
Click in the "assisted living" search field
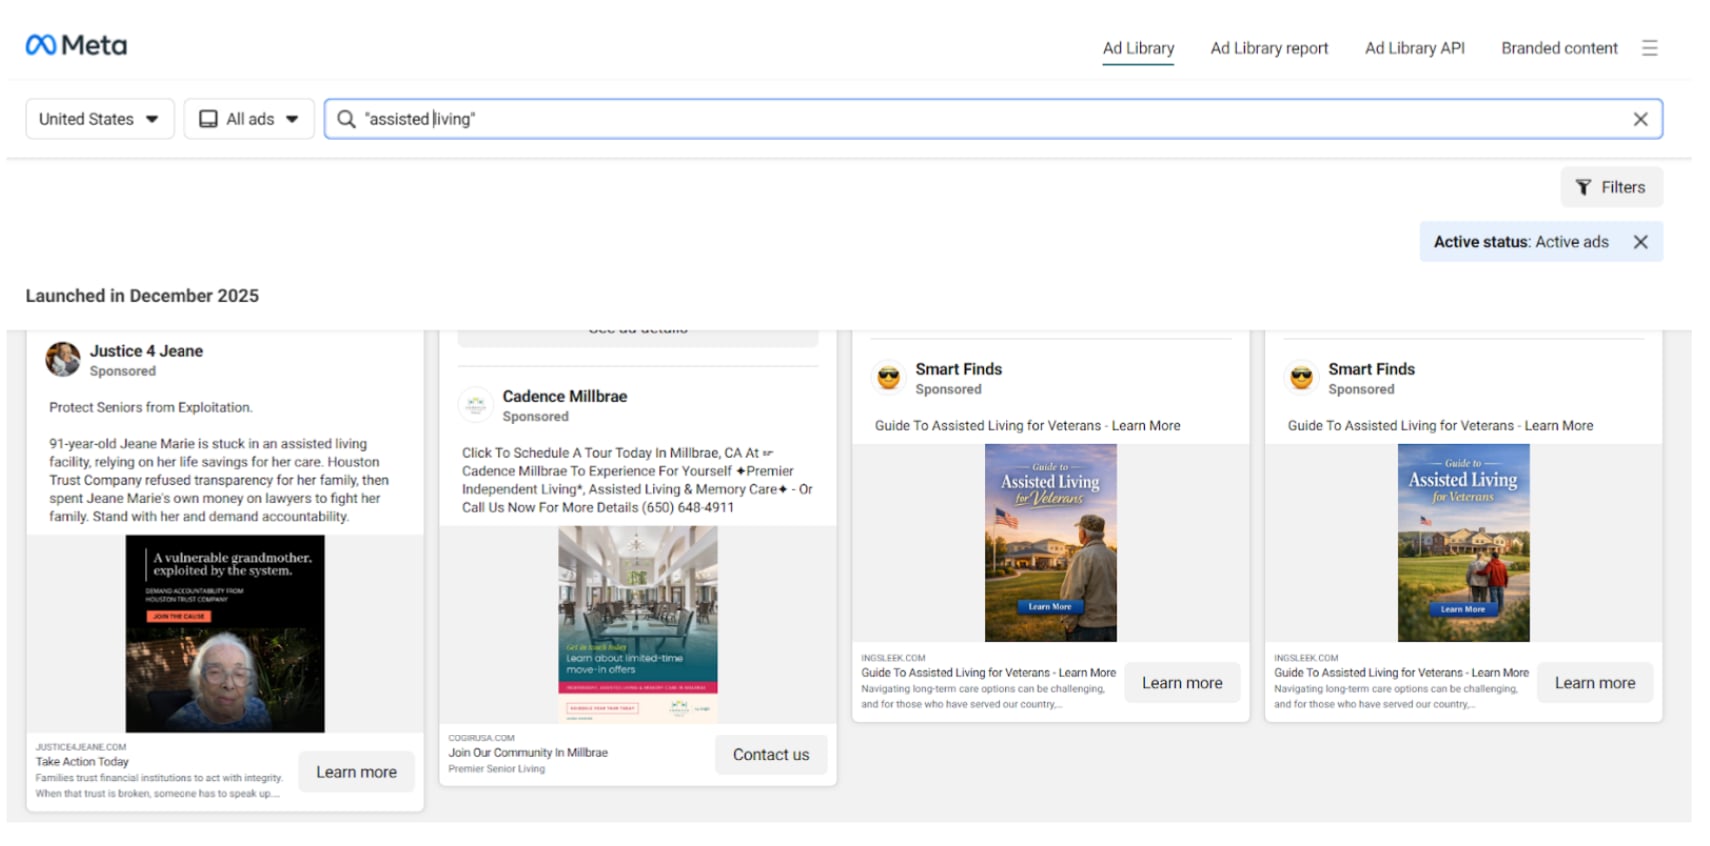point(993,119)
